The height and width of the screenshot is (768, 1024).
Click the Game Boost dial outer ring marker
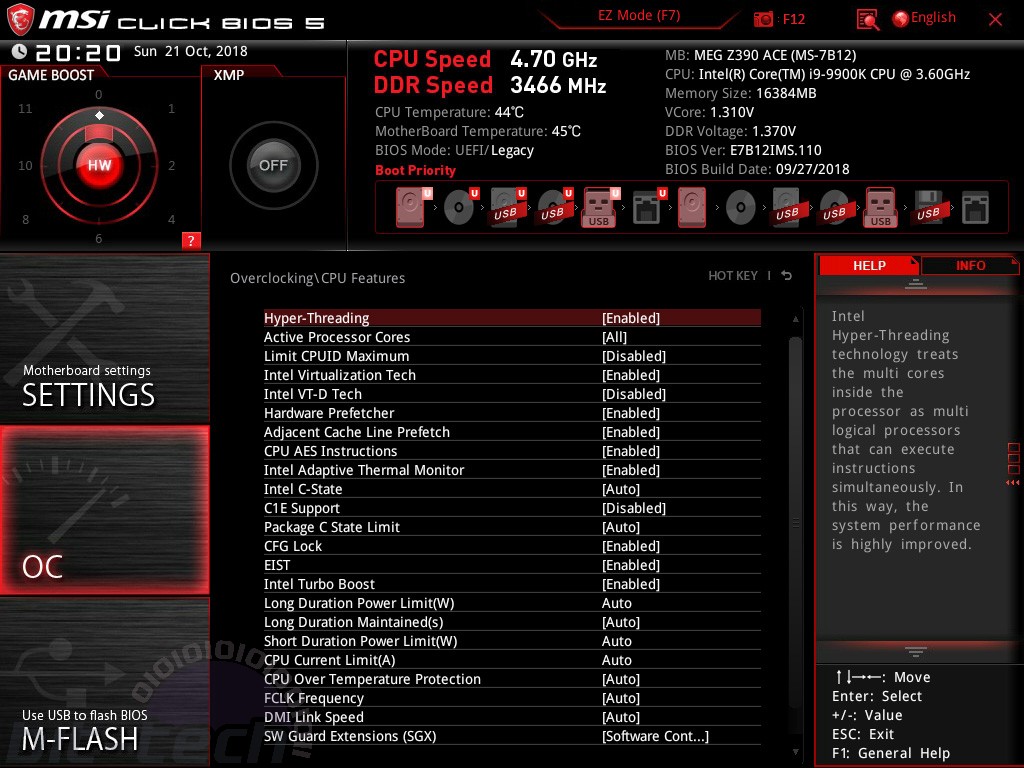tap(99, 116)
